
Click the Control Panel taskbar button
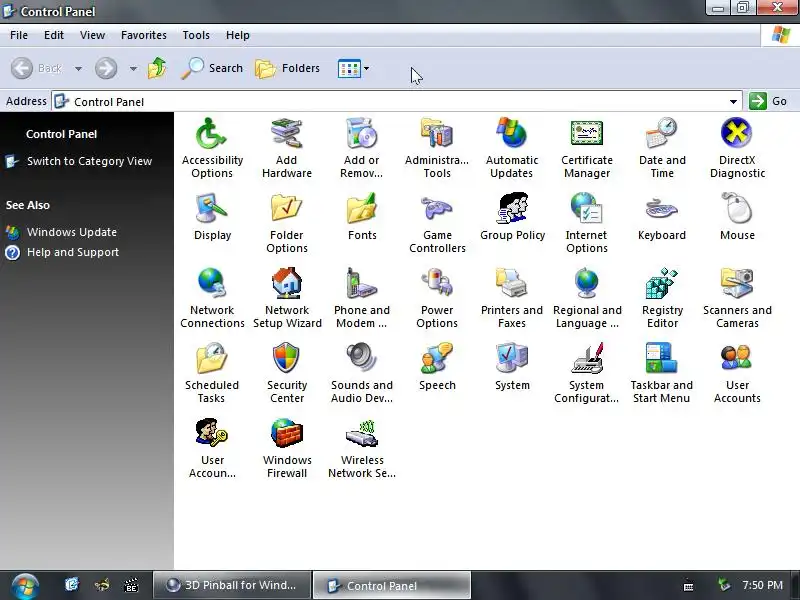coord(391,585)
